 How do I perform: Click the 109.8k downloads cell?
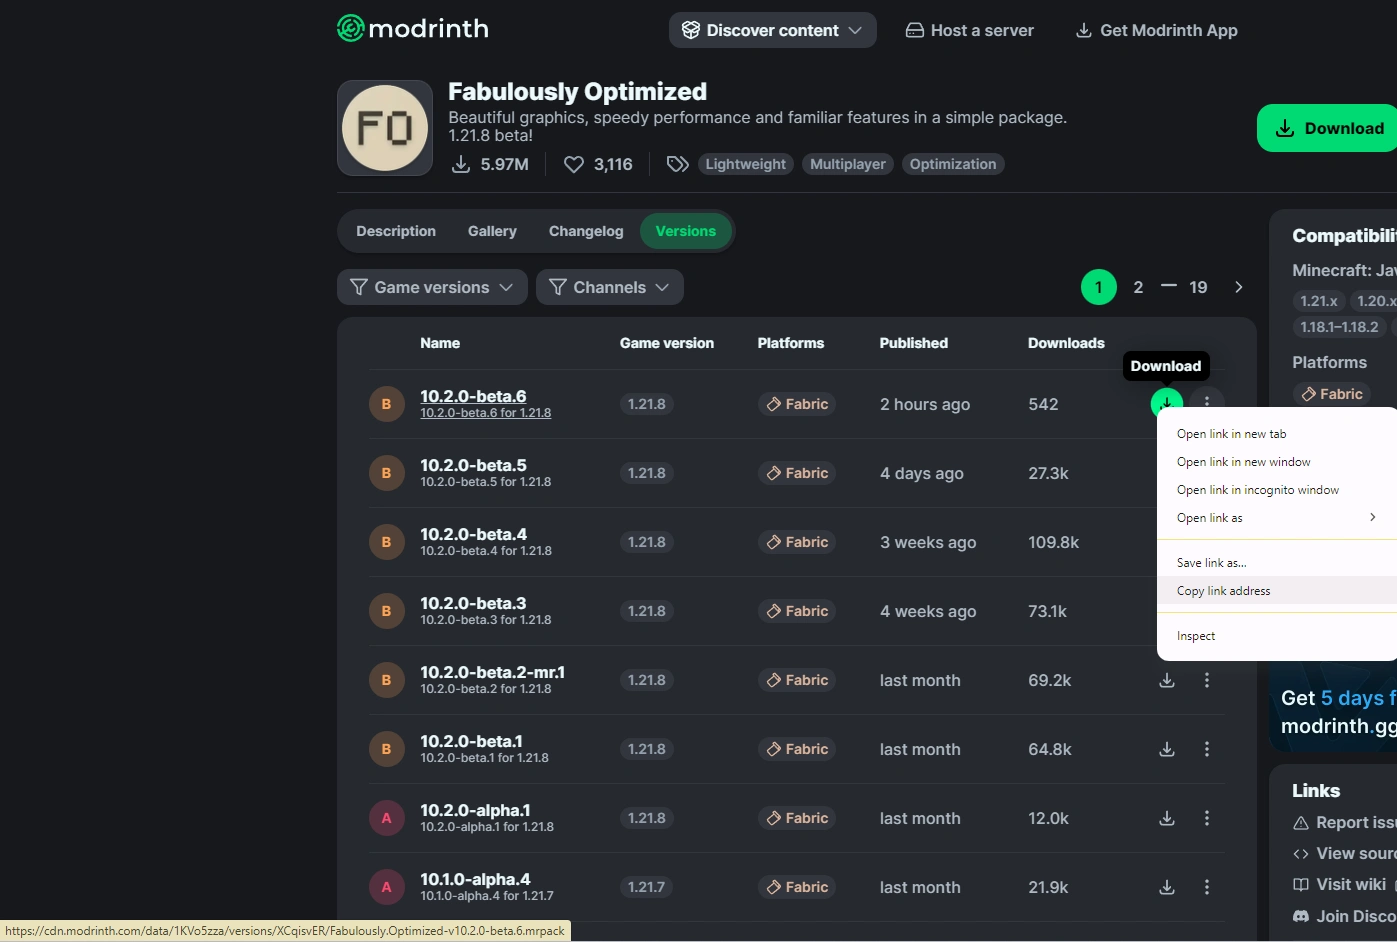coord(1054,542)
